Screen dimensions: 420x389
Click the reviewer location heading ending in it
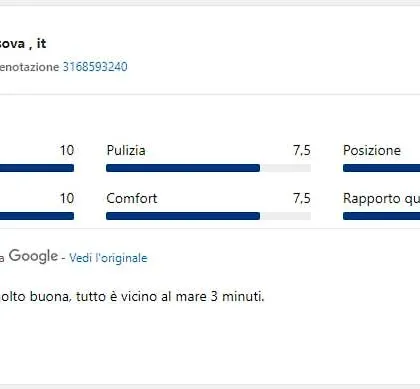click(x=23, y=43)
